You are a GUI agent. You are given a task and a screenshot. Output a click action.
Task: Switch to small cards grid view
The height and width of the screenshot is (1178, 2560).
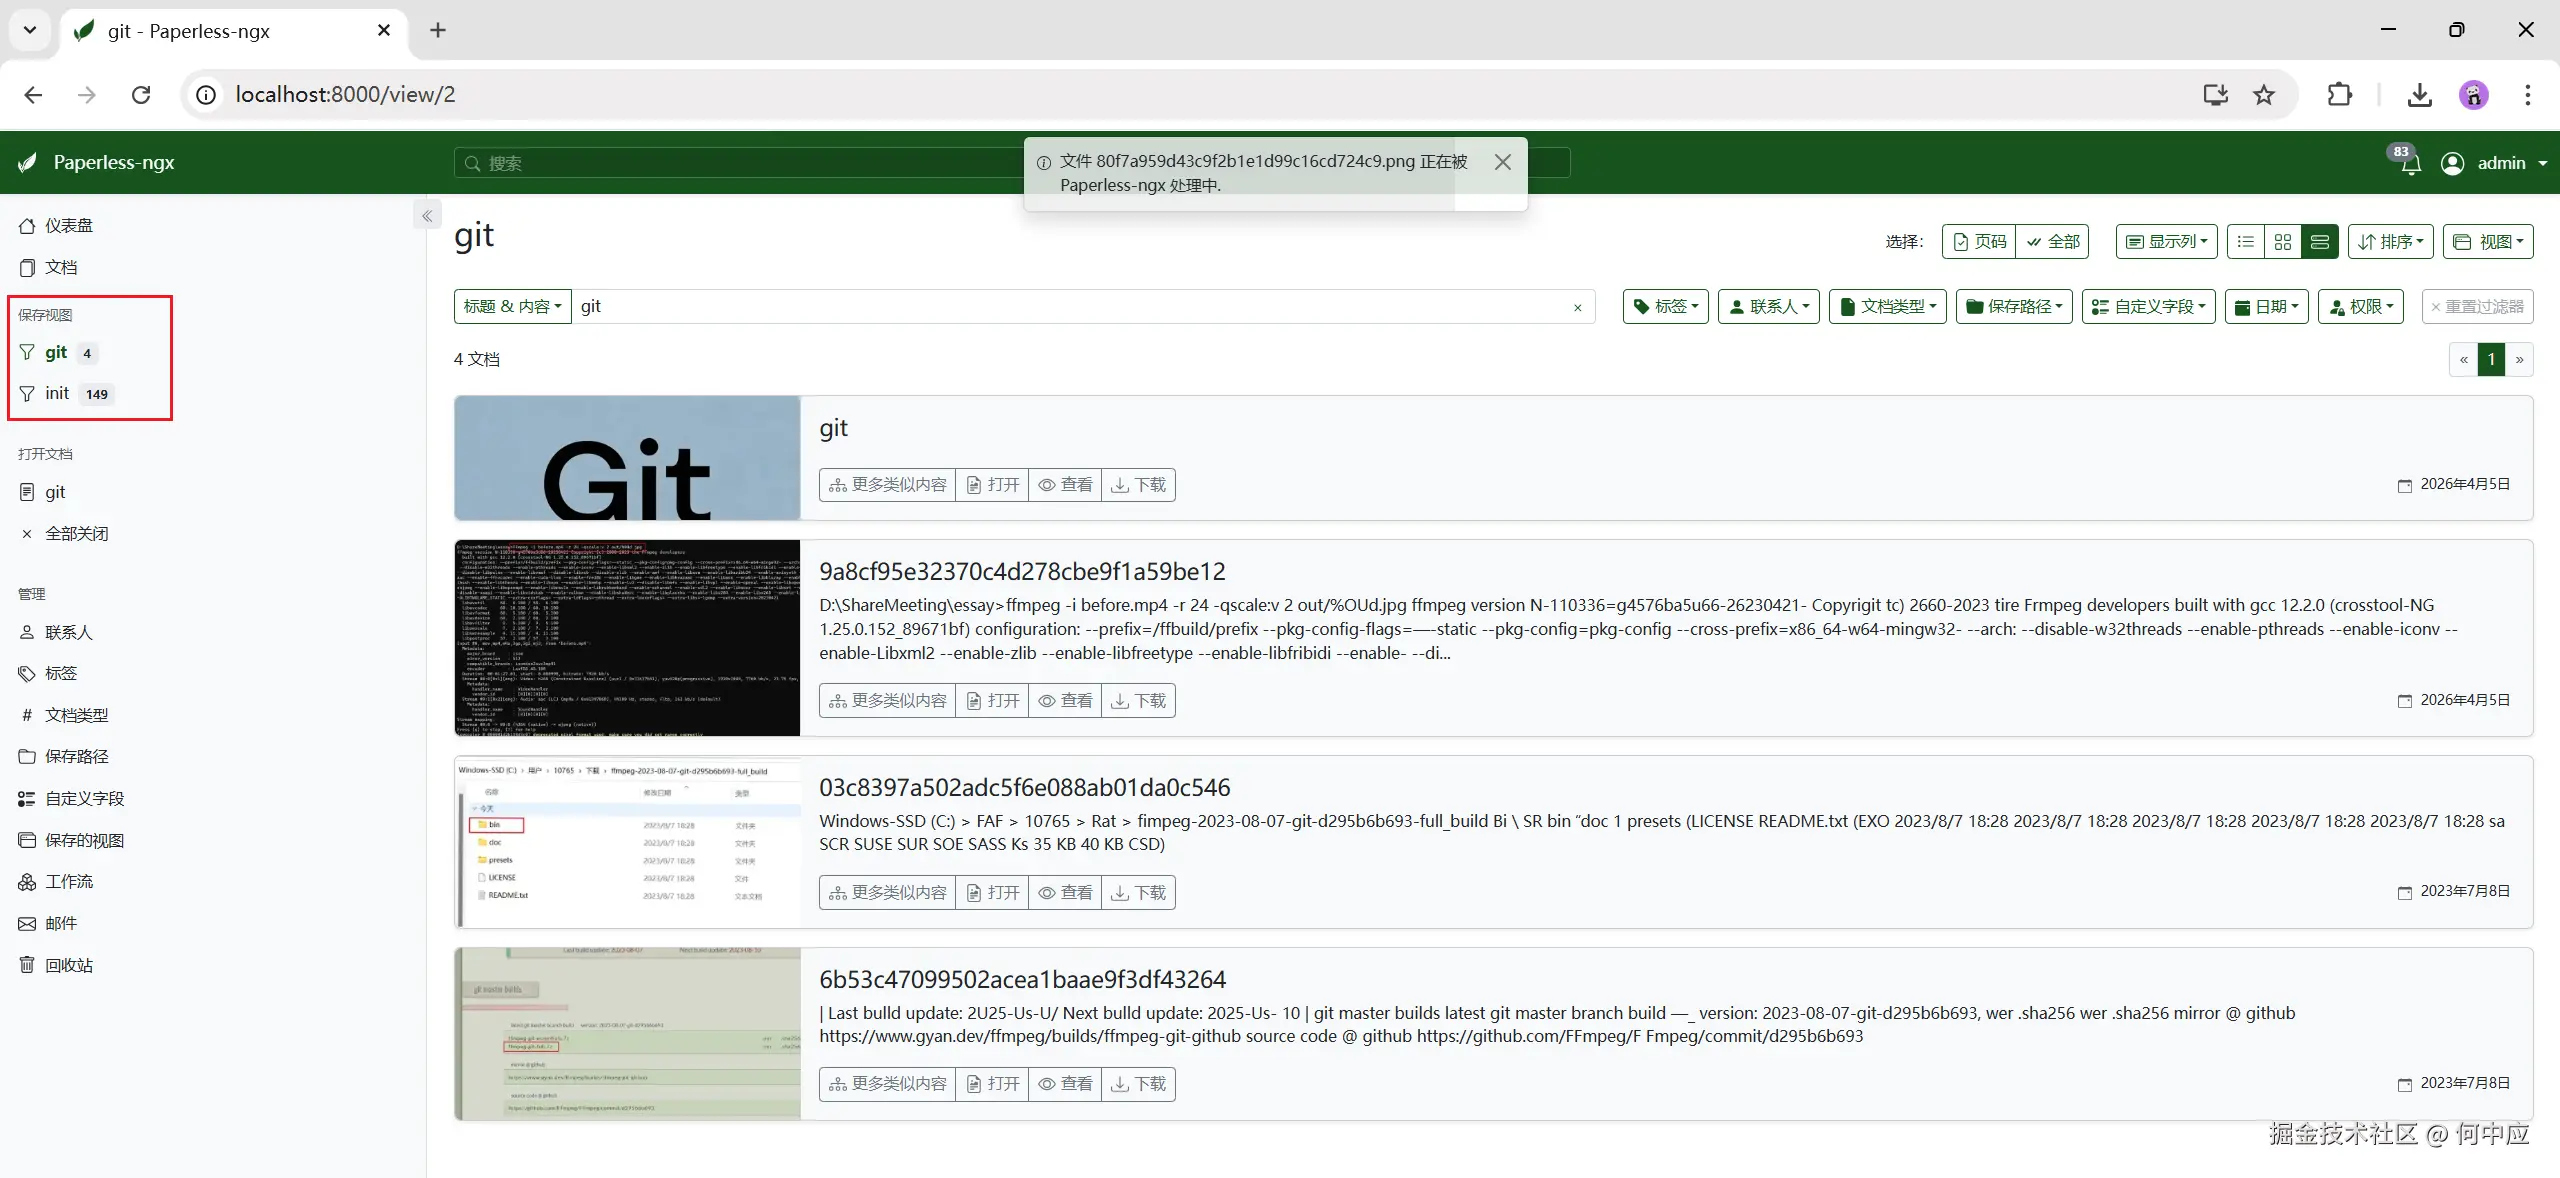click(x=2282, y=242)
